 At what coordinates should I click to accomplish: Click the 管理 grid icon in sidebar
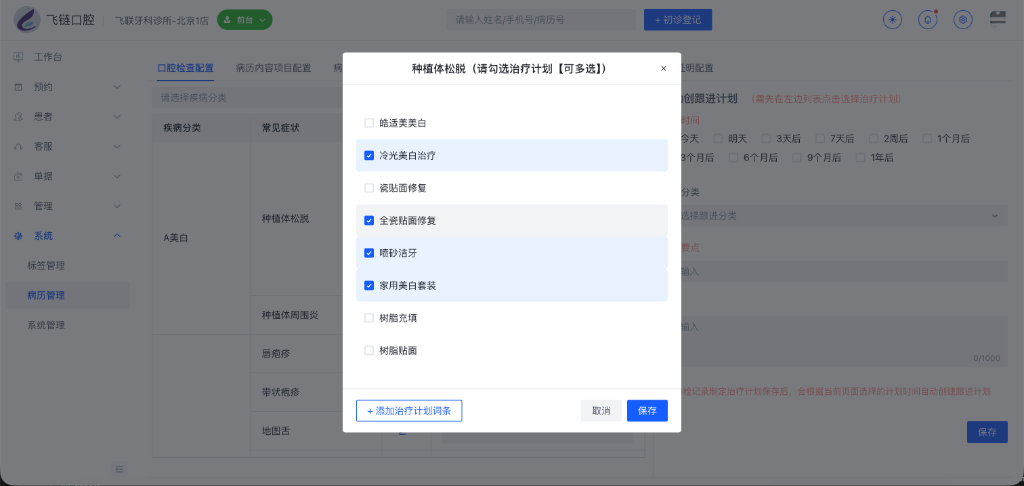coord(18,206)
